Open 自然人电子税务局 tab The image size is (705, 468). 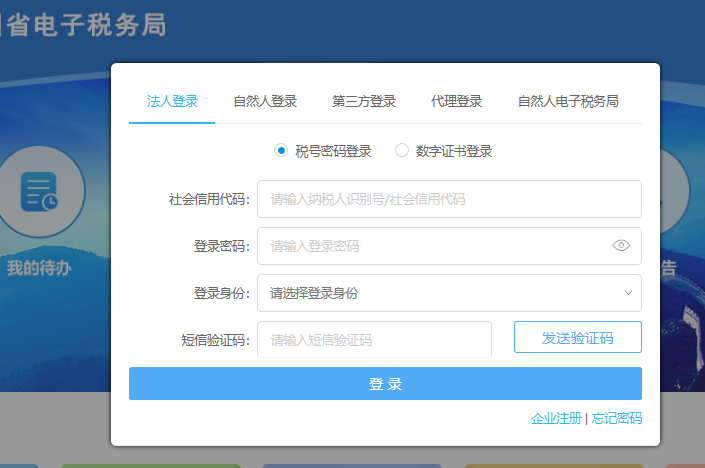[x=568, y=102]
